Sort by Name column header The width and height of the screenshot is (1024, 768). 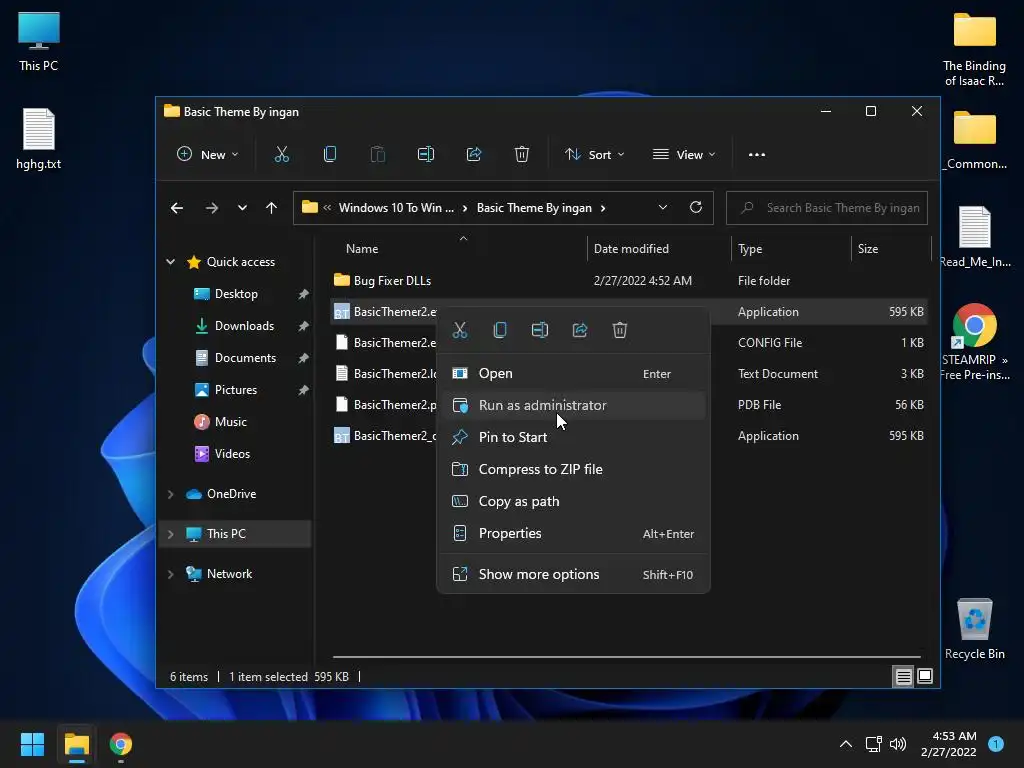click(460, 249)
